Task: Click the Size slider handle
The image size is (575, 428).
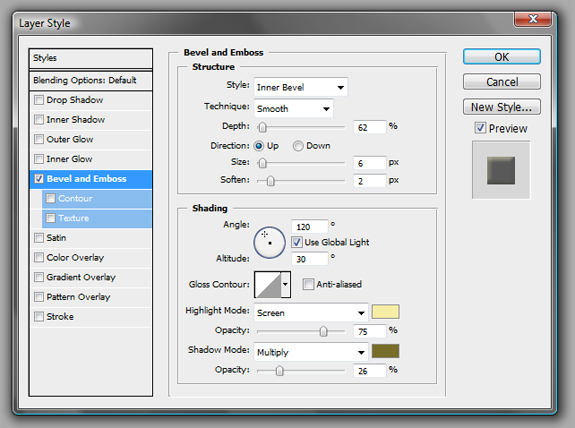Action: pos(262,163)
